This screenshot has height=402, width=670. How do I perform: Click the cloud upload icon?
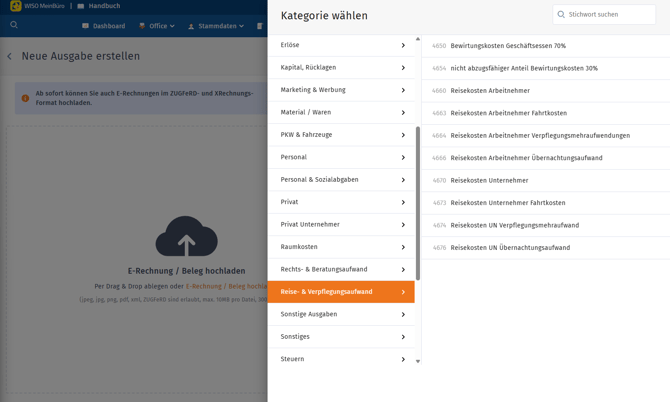pos(186,238)
